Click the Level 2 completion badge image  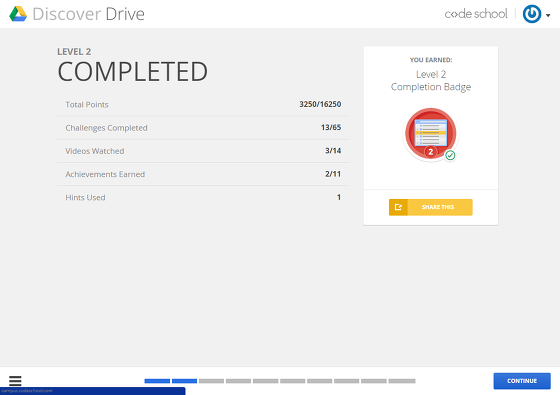[x=431, y=134]
